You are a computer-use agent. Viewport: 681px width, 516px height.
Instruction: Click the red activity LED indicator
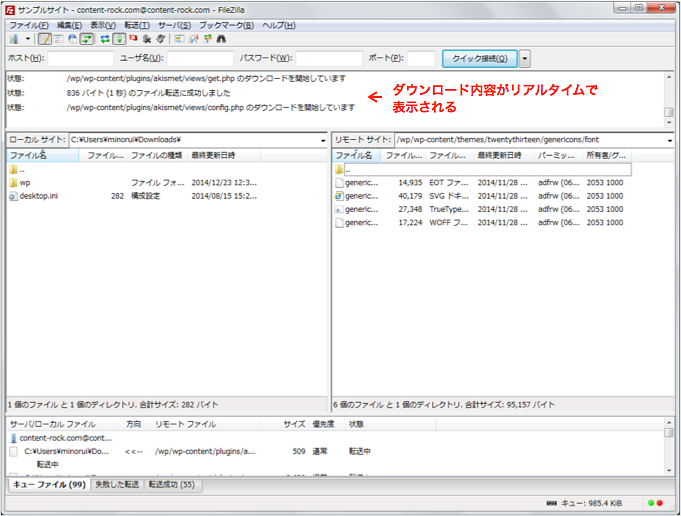coord(660,503)
